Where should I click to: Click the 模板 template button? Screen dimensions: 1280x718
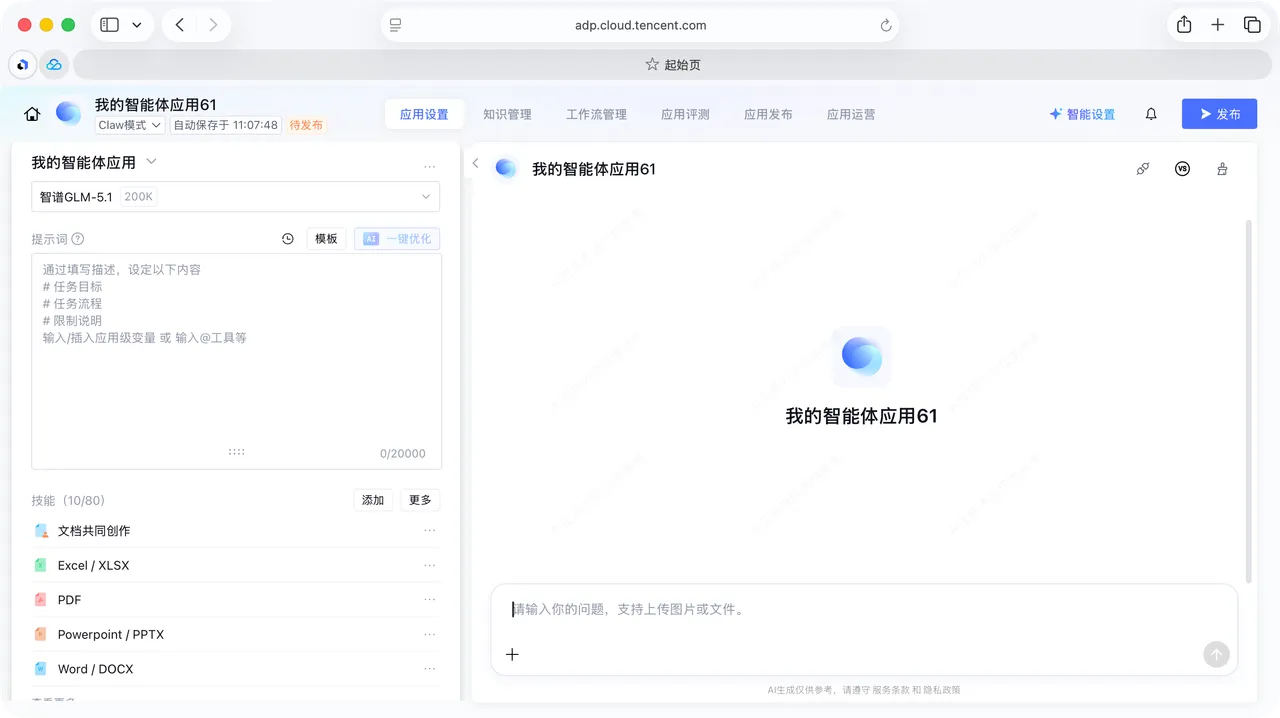point(326,239)
